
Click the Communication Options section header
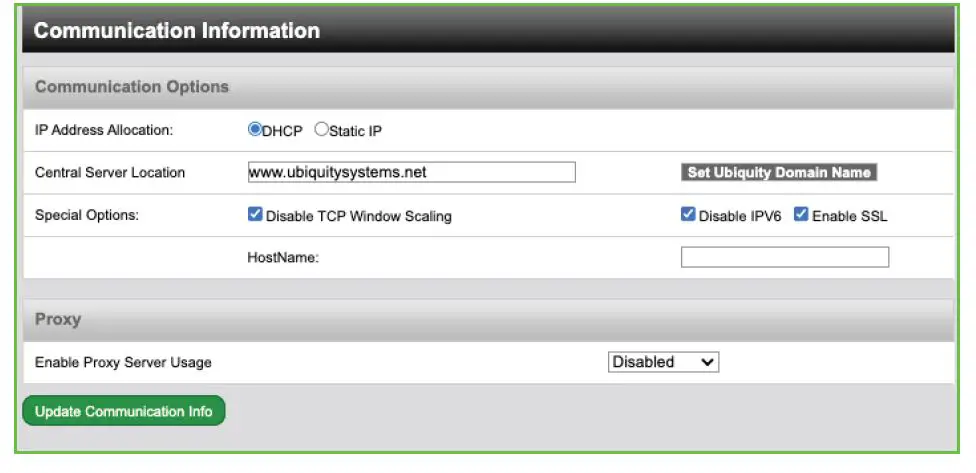[x=132, y=87]
